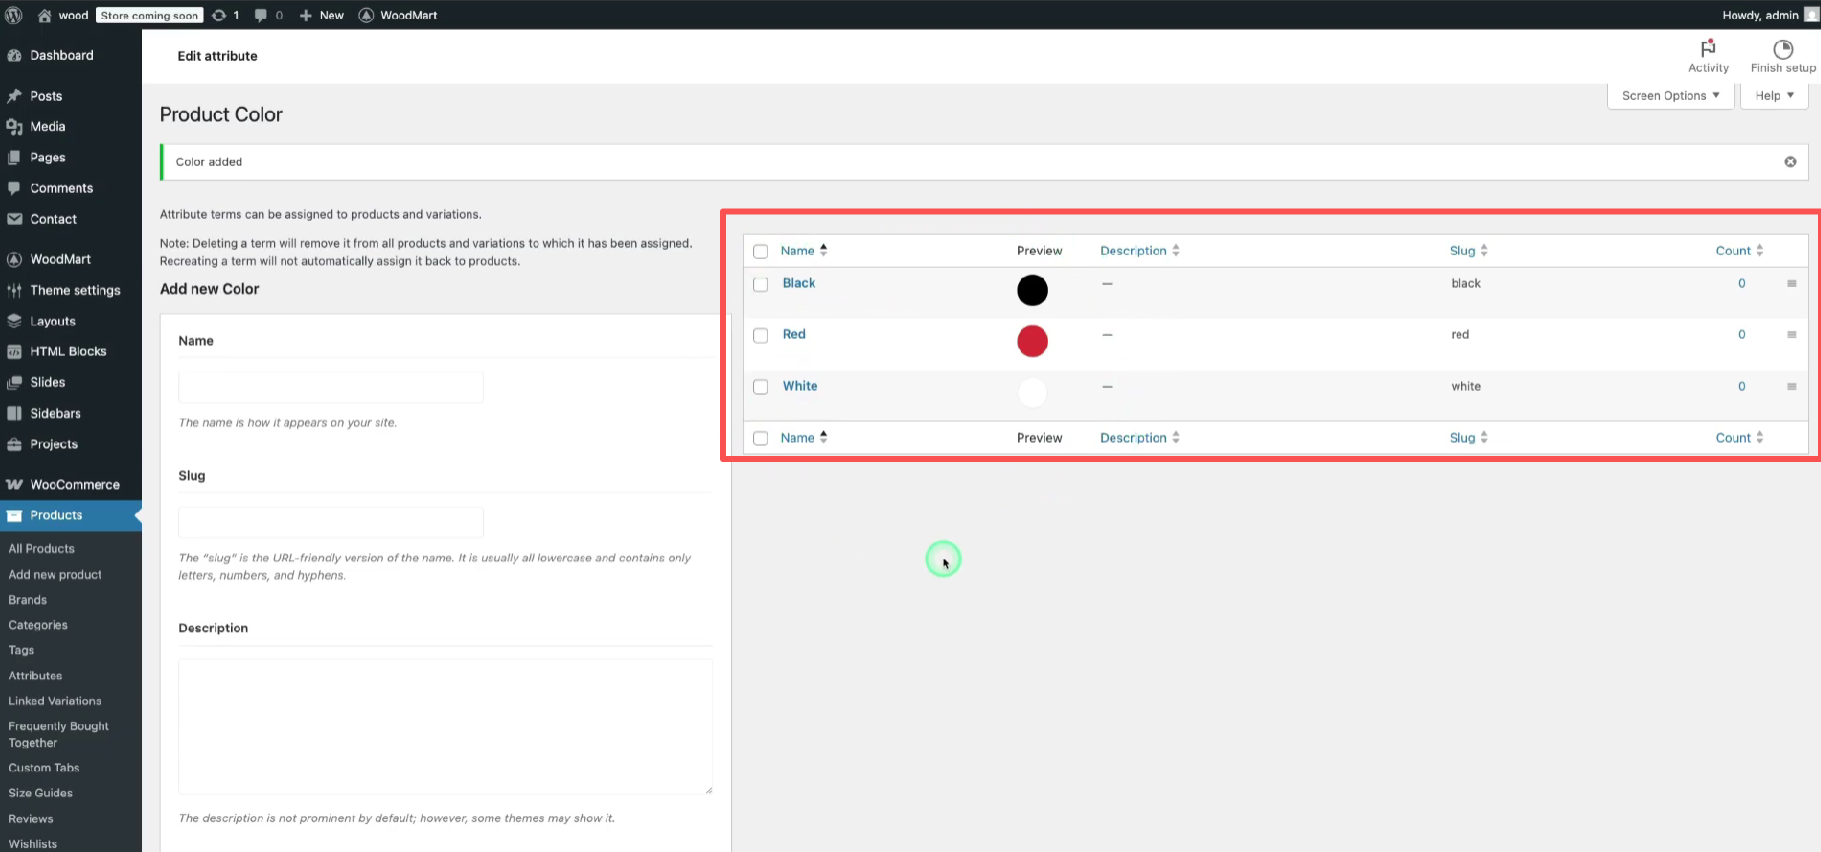Check the Black color row checkbox

click(x=760, y=284)
